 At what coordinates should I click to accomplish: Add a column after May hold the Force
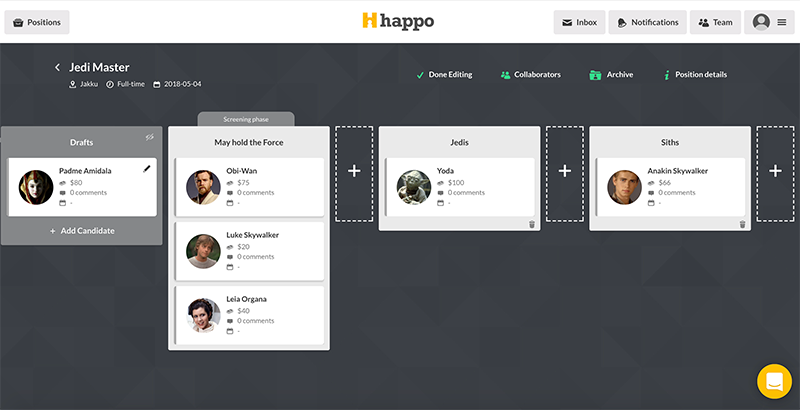(x=354, y=173)
